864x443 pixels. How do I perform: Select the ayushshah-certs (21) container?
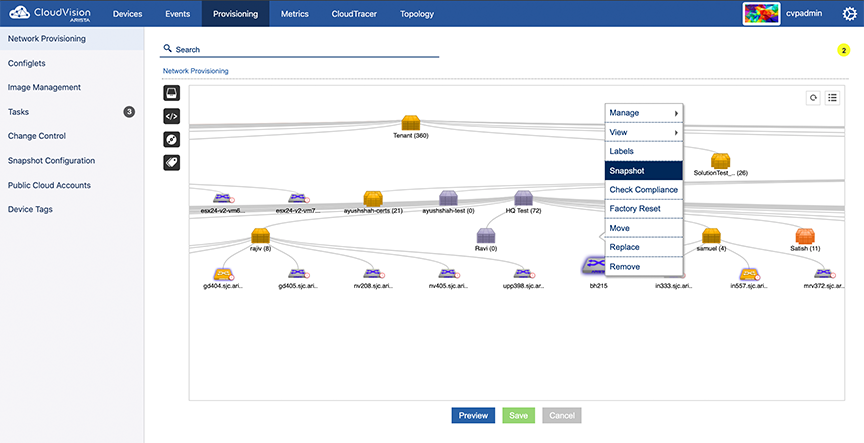(x=373, y=198)
